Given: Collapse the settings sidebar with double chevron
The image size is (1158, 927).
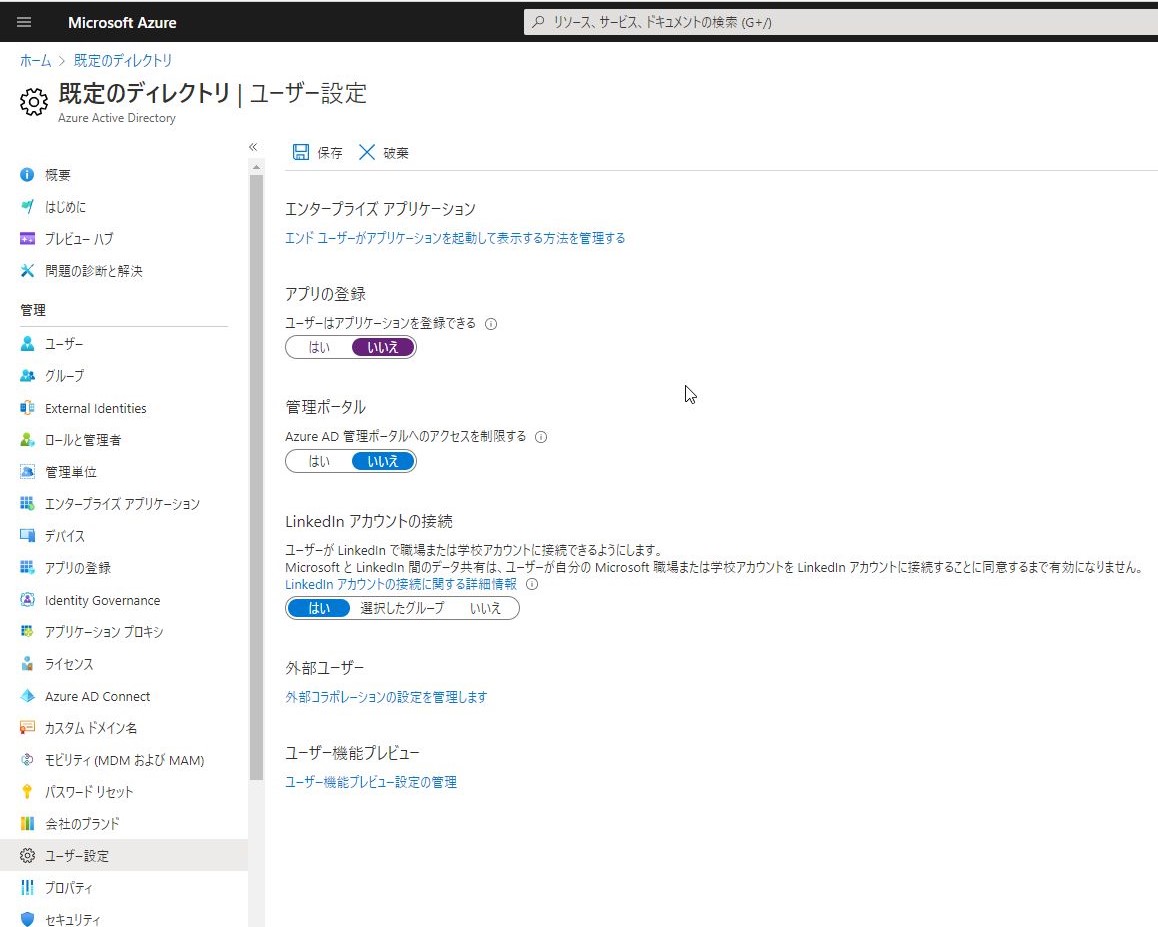Looking at the screenshot, I should (253, 146).
